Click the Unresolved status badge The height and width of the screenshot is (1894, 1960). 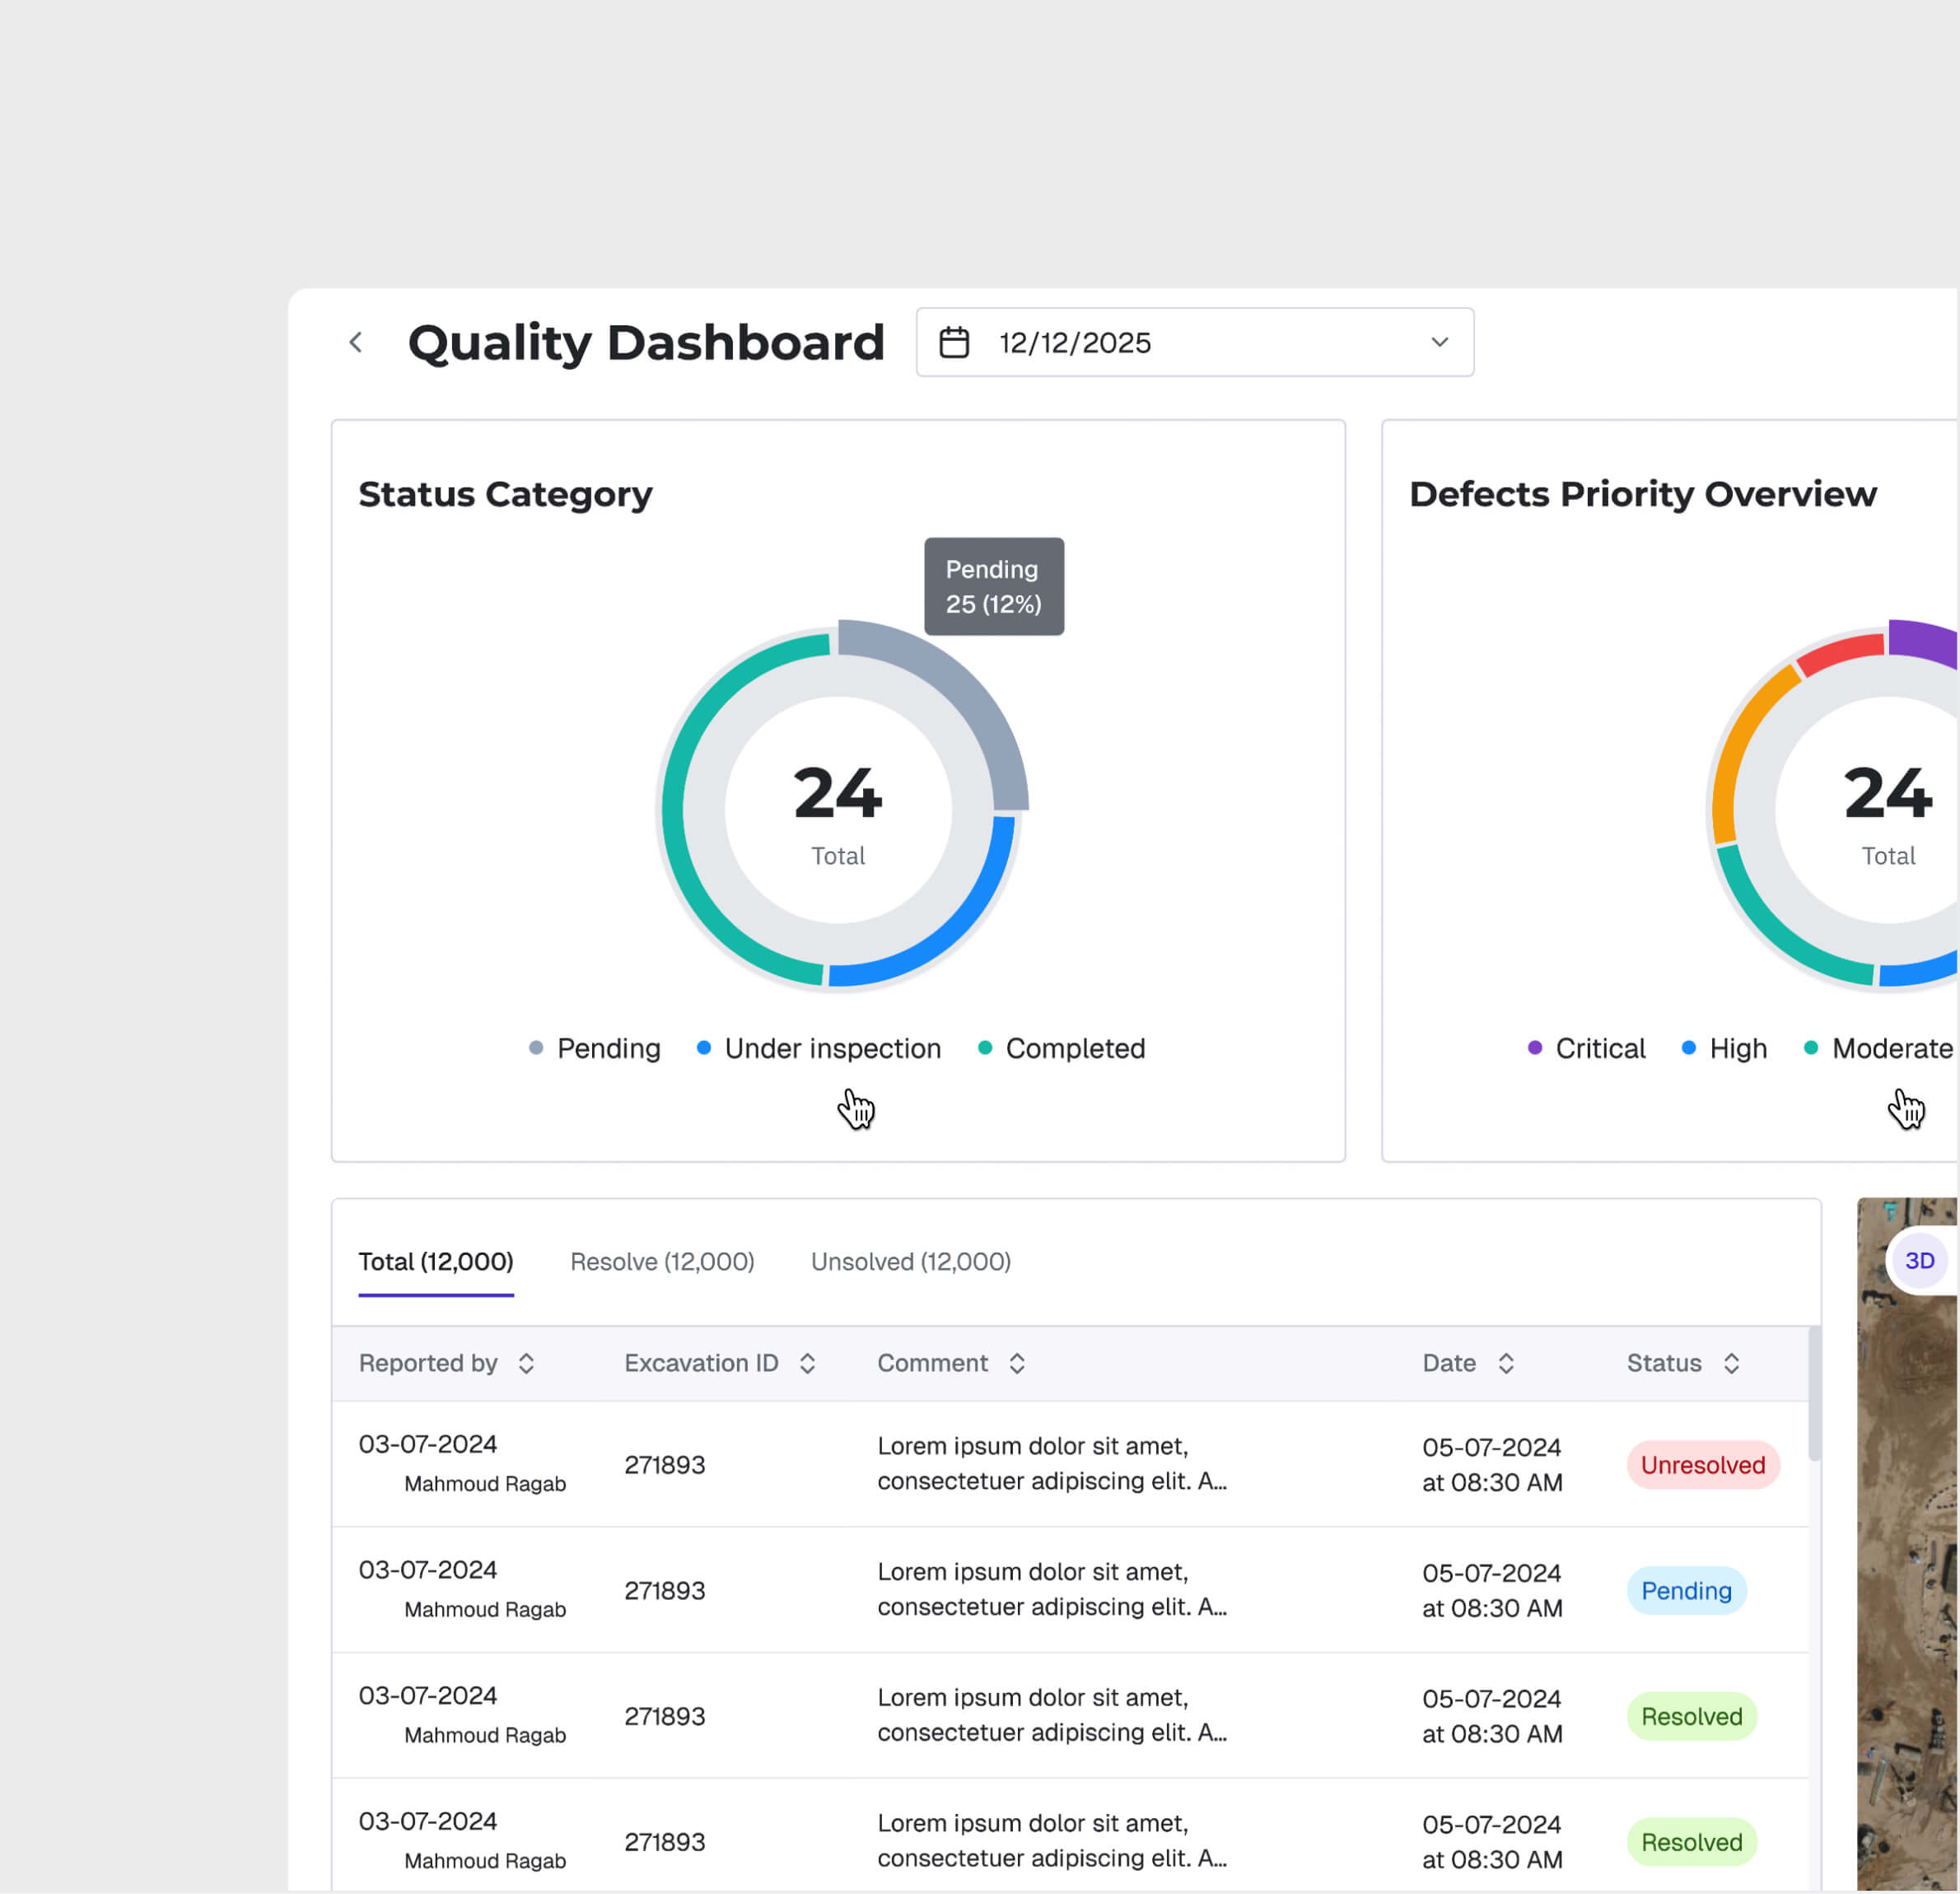point(1702,1465)
